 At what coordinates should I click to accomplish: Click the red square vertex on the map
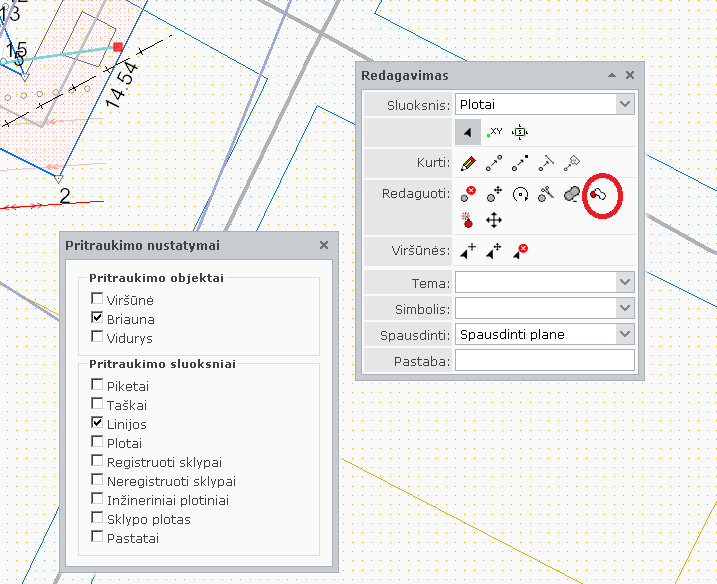click(x=118, y=47)
